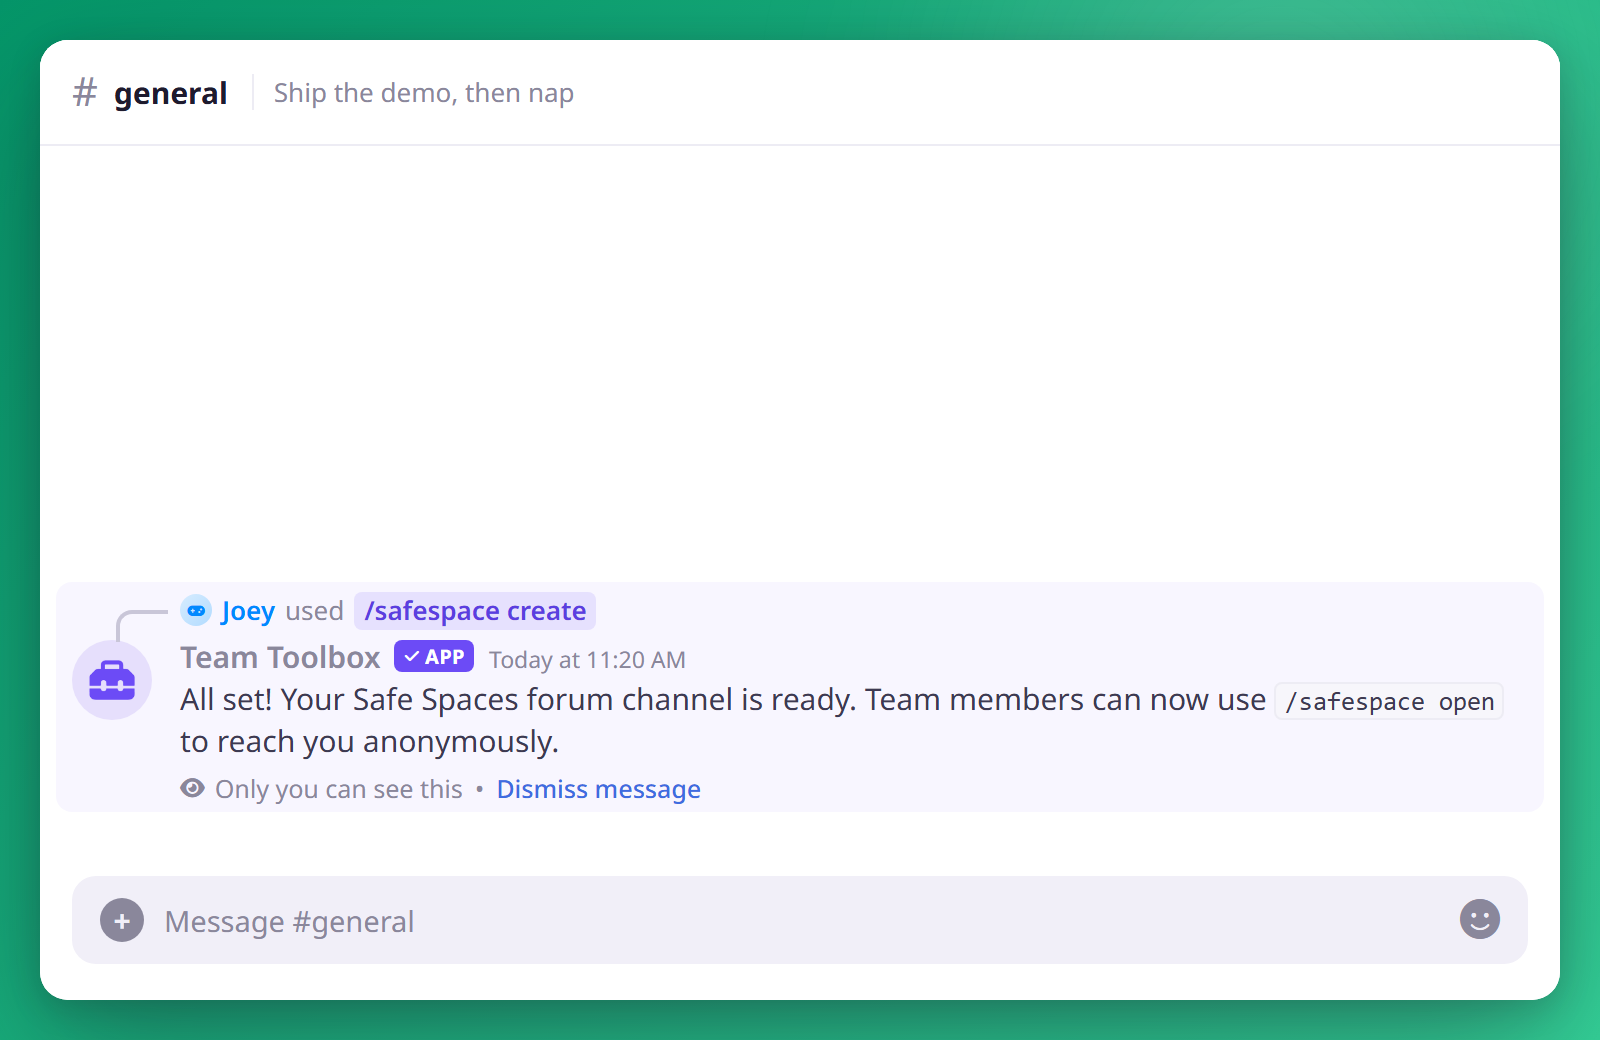
Task: Click the /safespace create command tag
Action: pos(475,611)
